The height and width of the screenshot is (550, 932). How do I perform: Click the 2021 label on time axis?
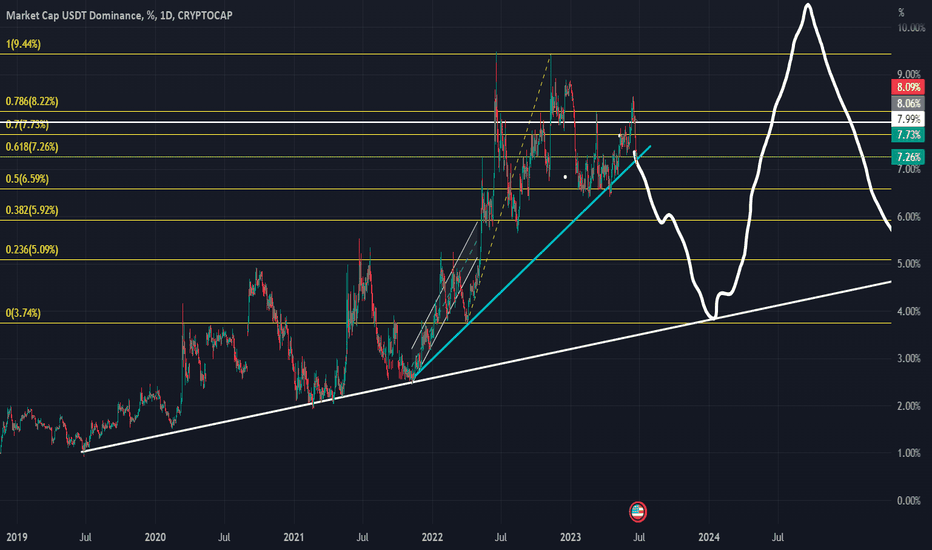294,537
